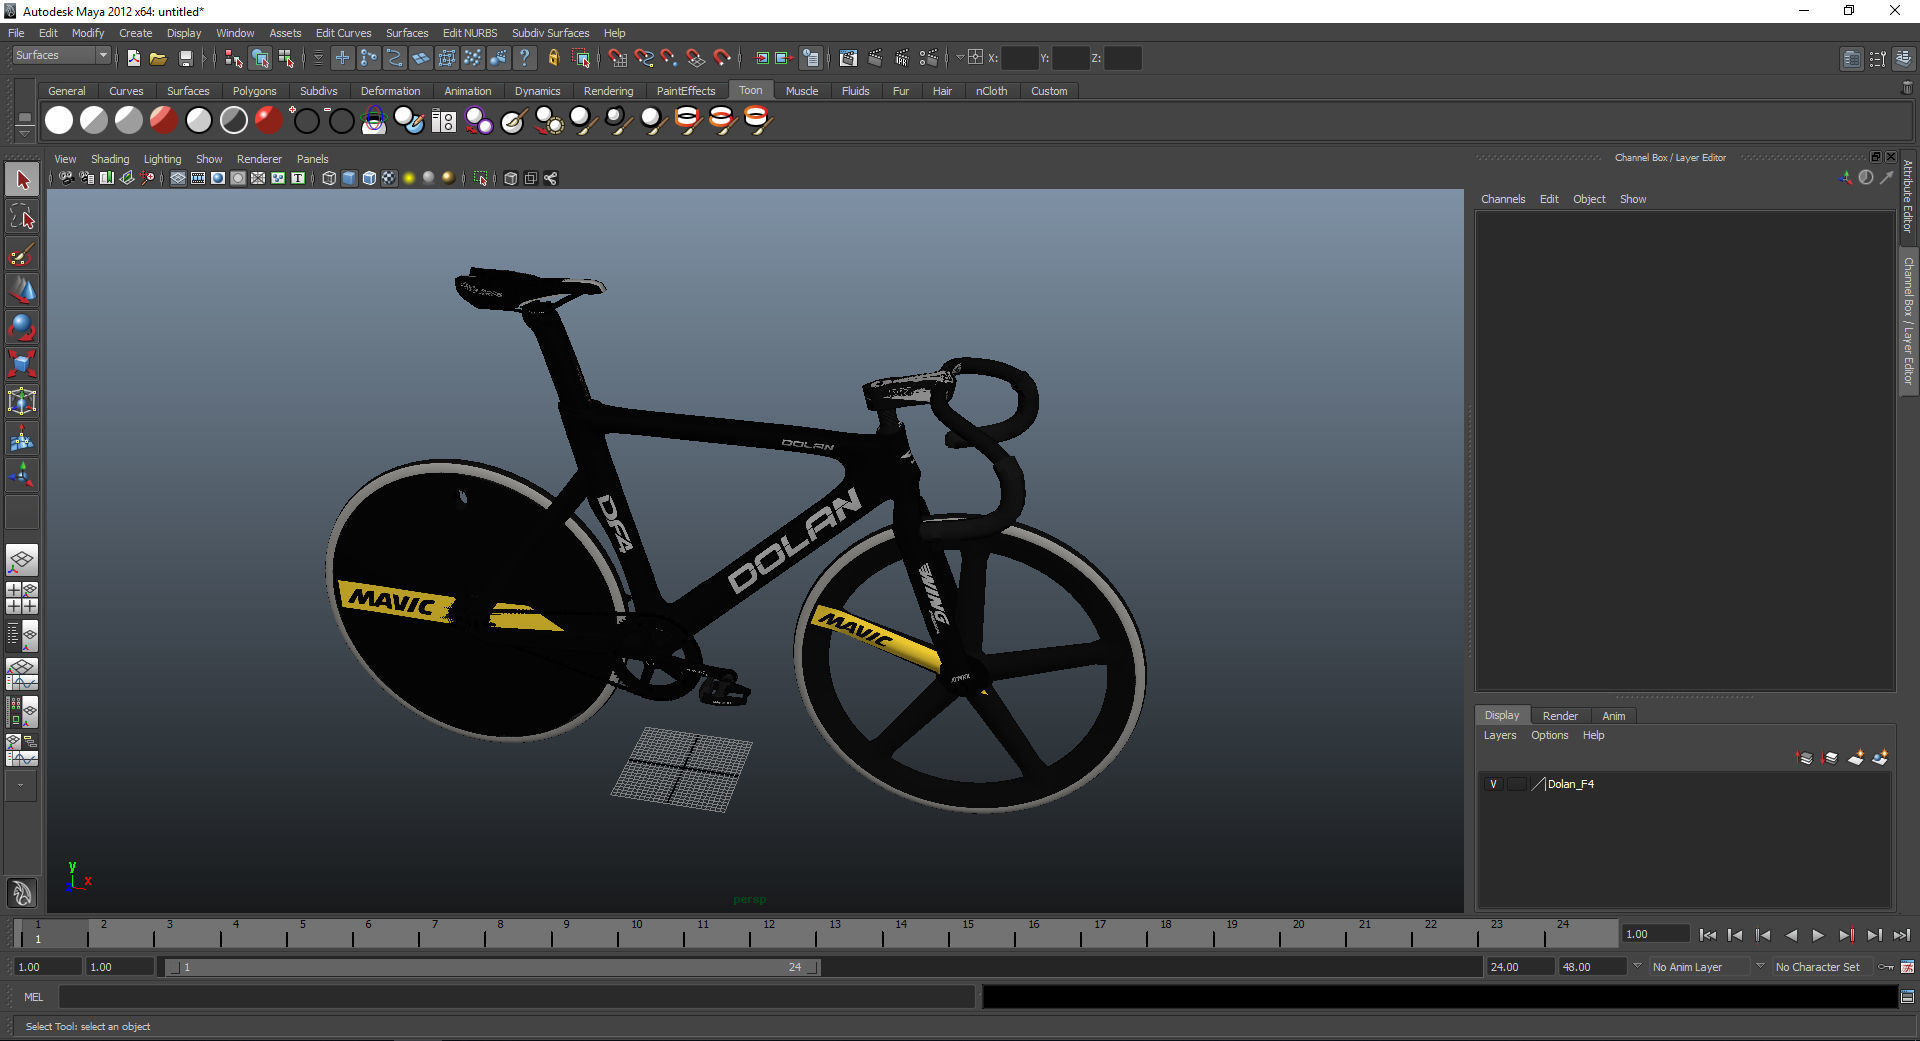Open the Animation Preferences icon

[x=1907, y=967]
